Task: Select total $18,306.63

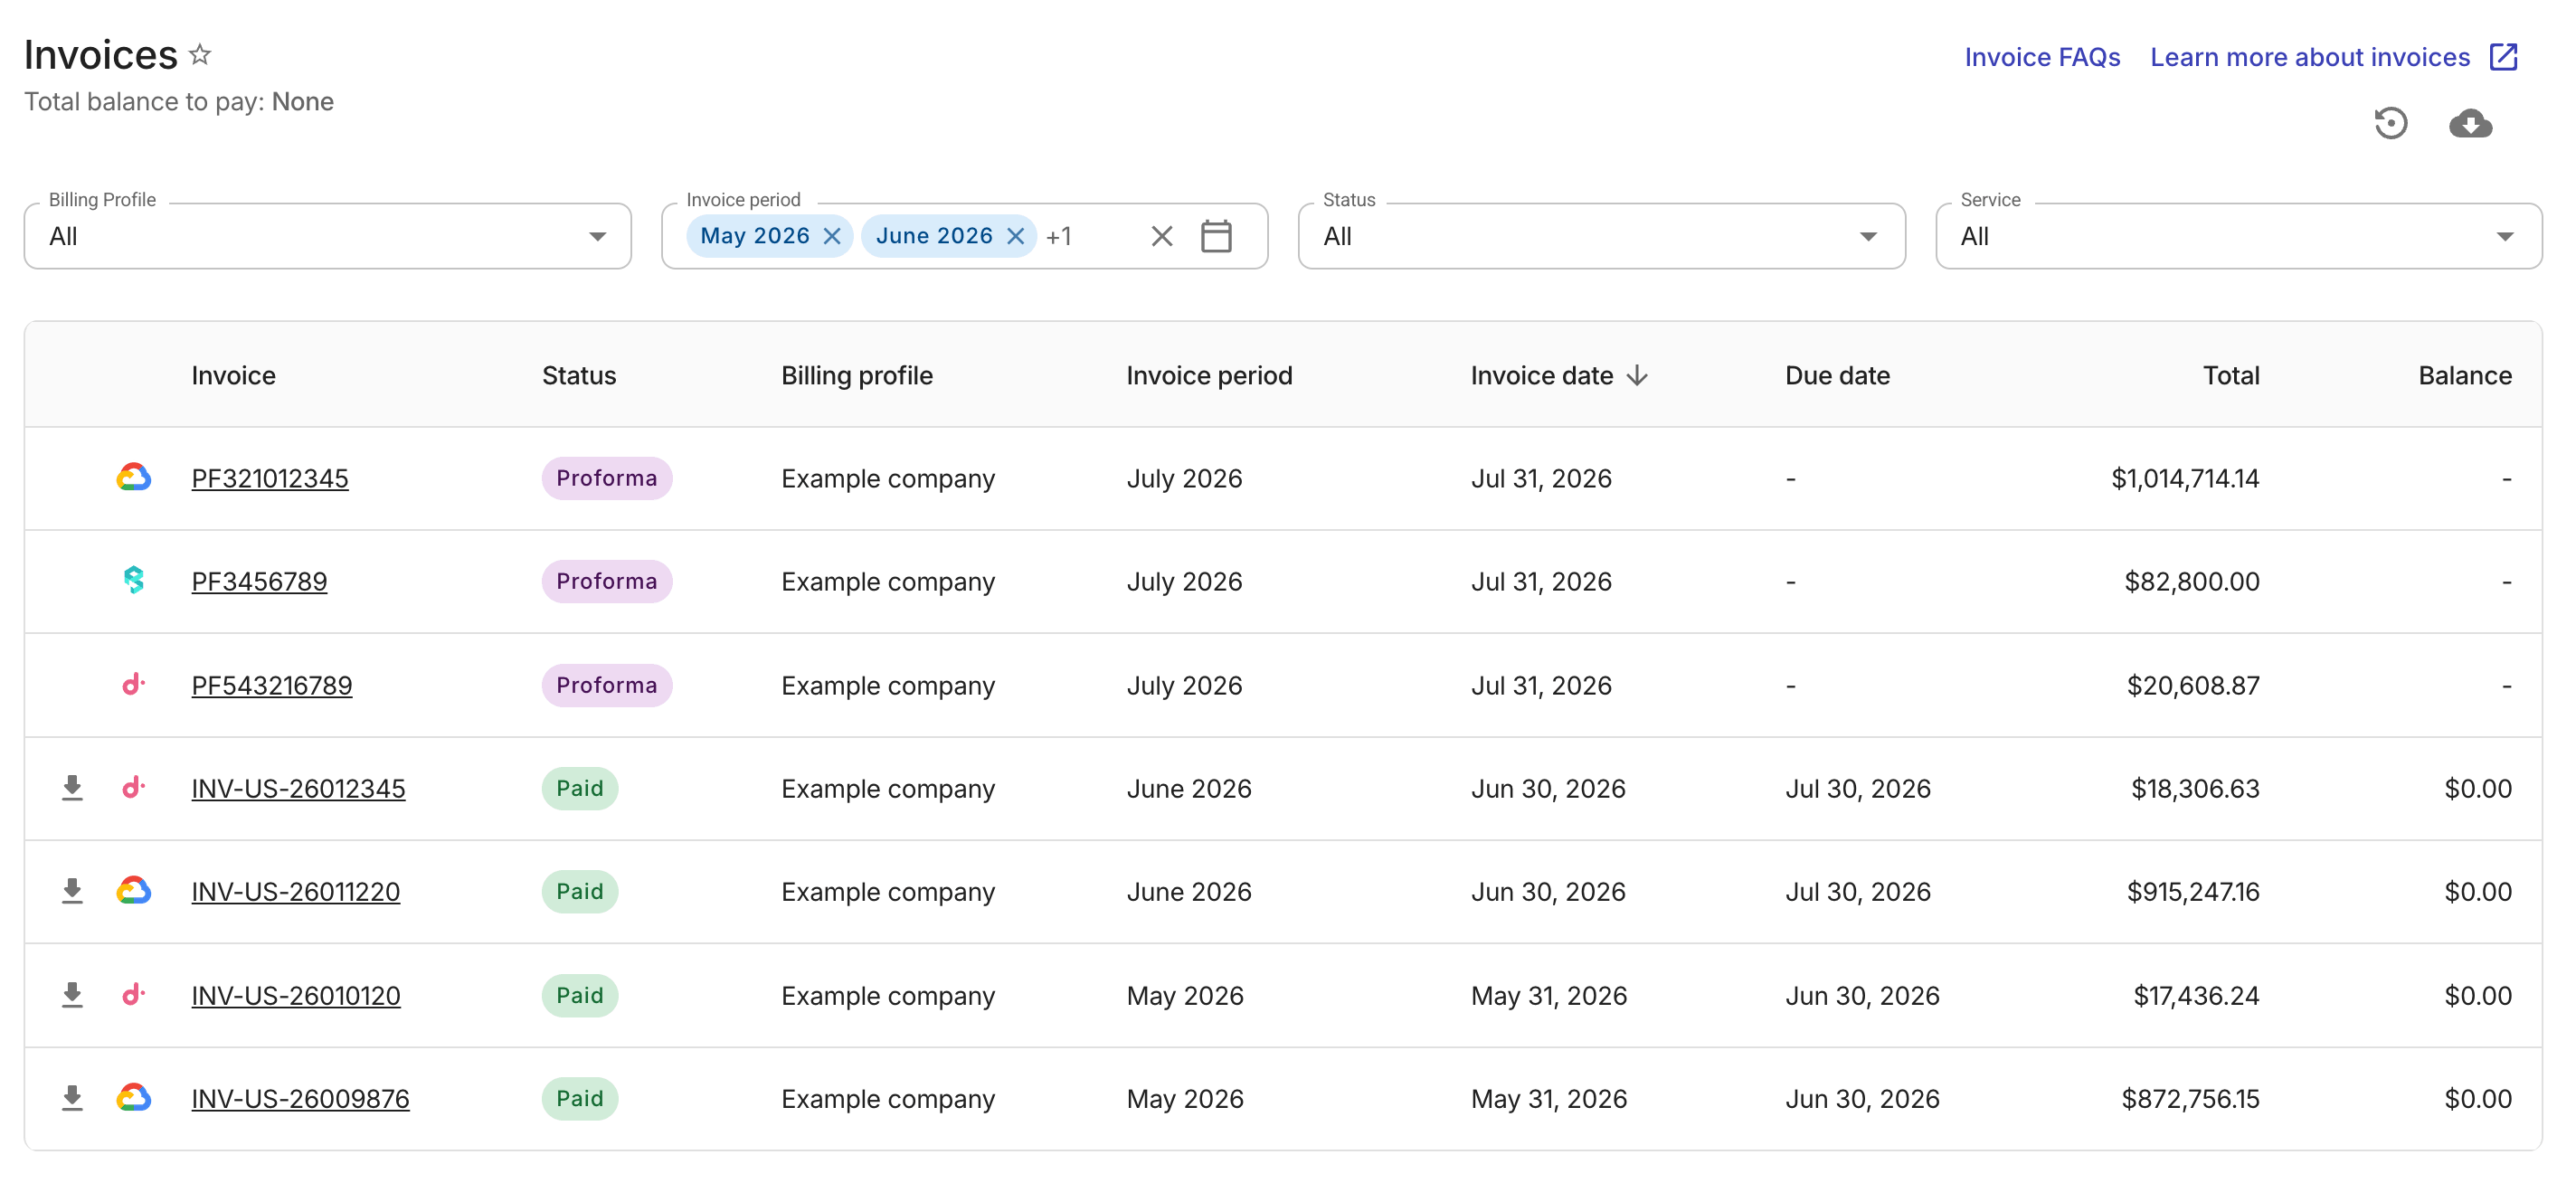Action: [x=2195, y=788]
